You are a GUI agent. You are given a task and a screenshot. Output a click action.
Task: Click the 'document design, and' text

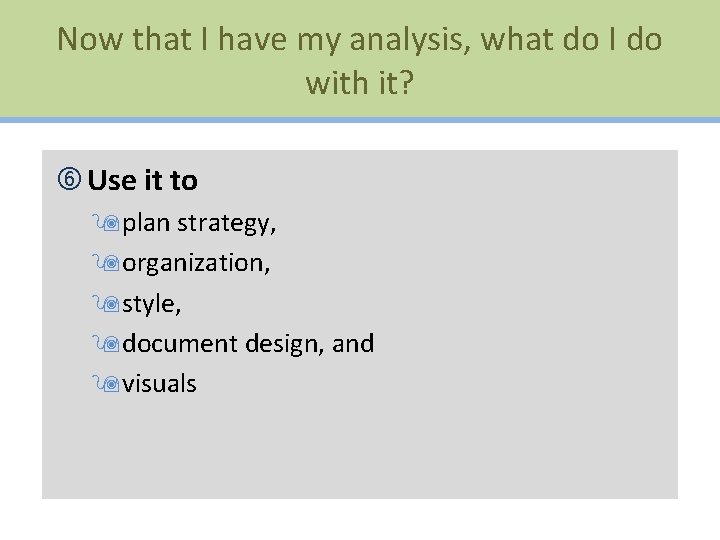(x=248, y=343)
